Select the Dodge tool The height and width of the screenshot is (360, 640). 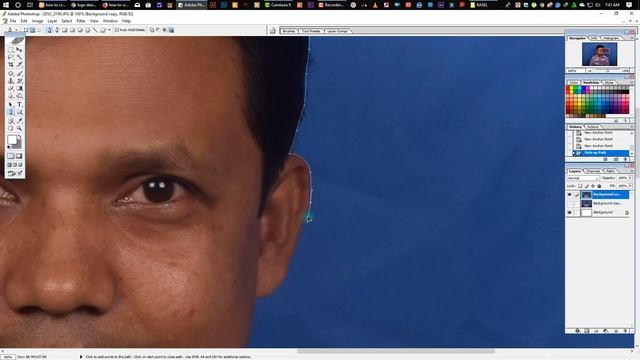click(x=20, y=96)
